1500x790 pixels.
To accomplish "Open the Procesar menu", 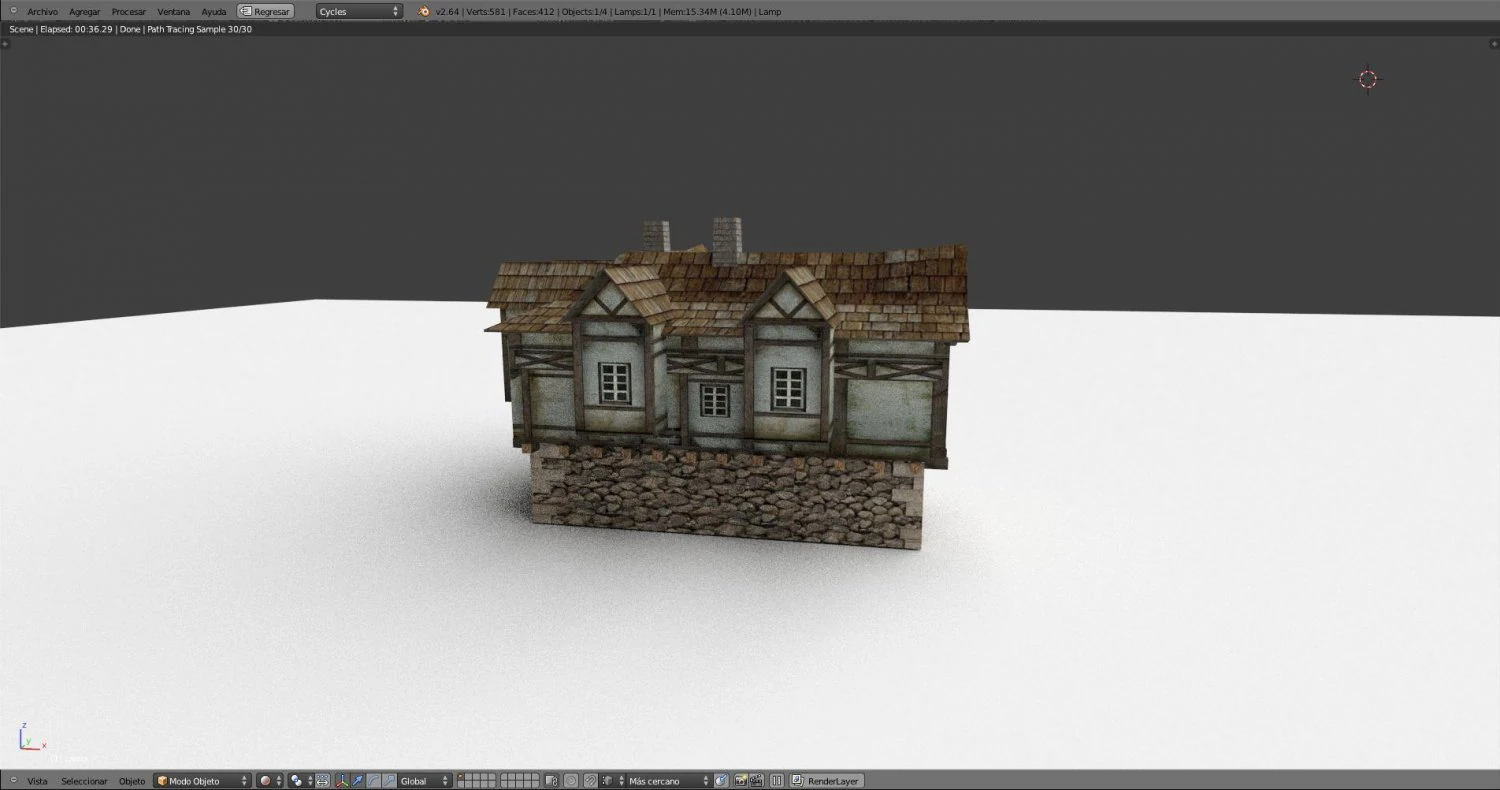I will point(128,11).
